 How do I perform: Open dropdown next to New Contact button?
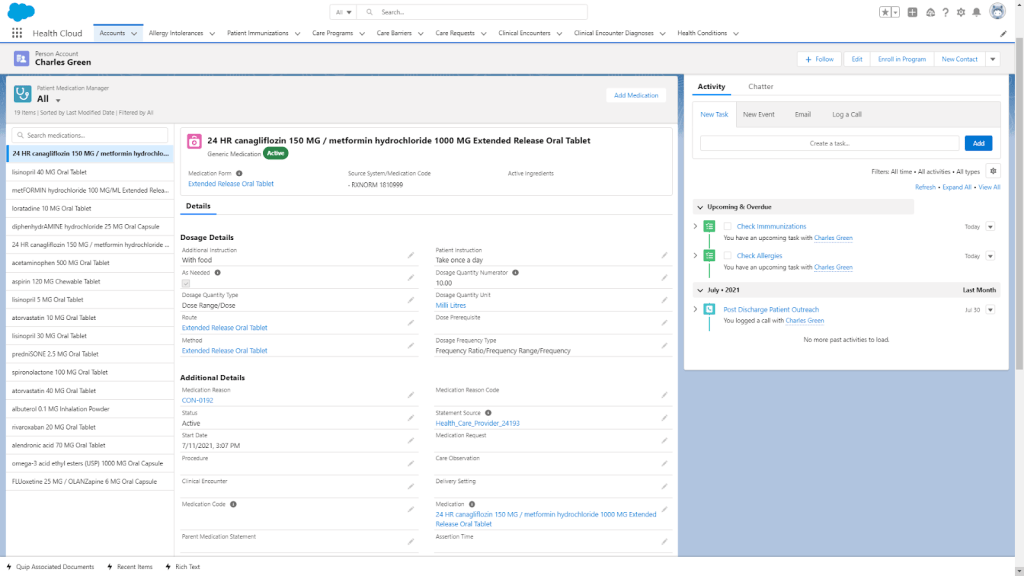tap(992, 59)
